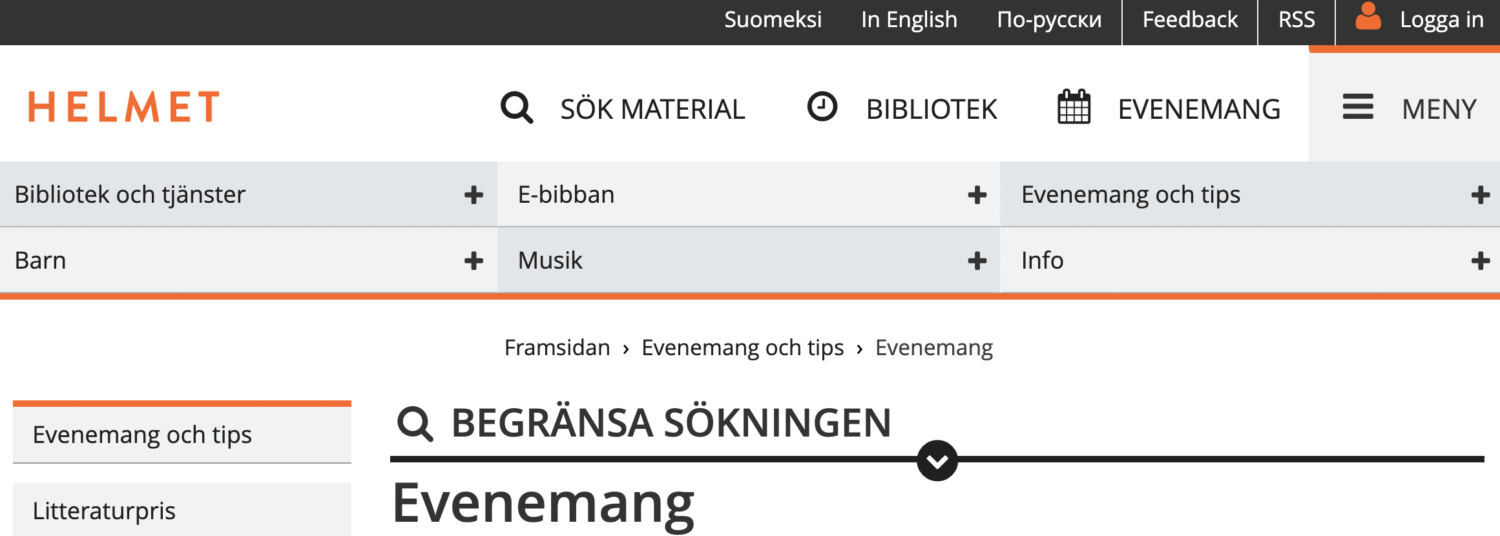
Task: Expand Evenemang och tips plus in navigation
Action: 1481,195
